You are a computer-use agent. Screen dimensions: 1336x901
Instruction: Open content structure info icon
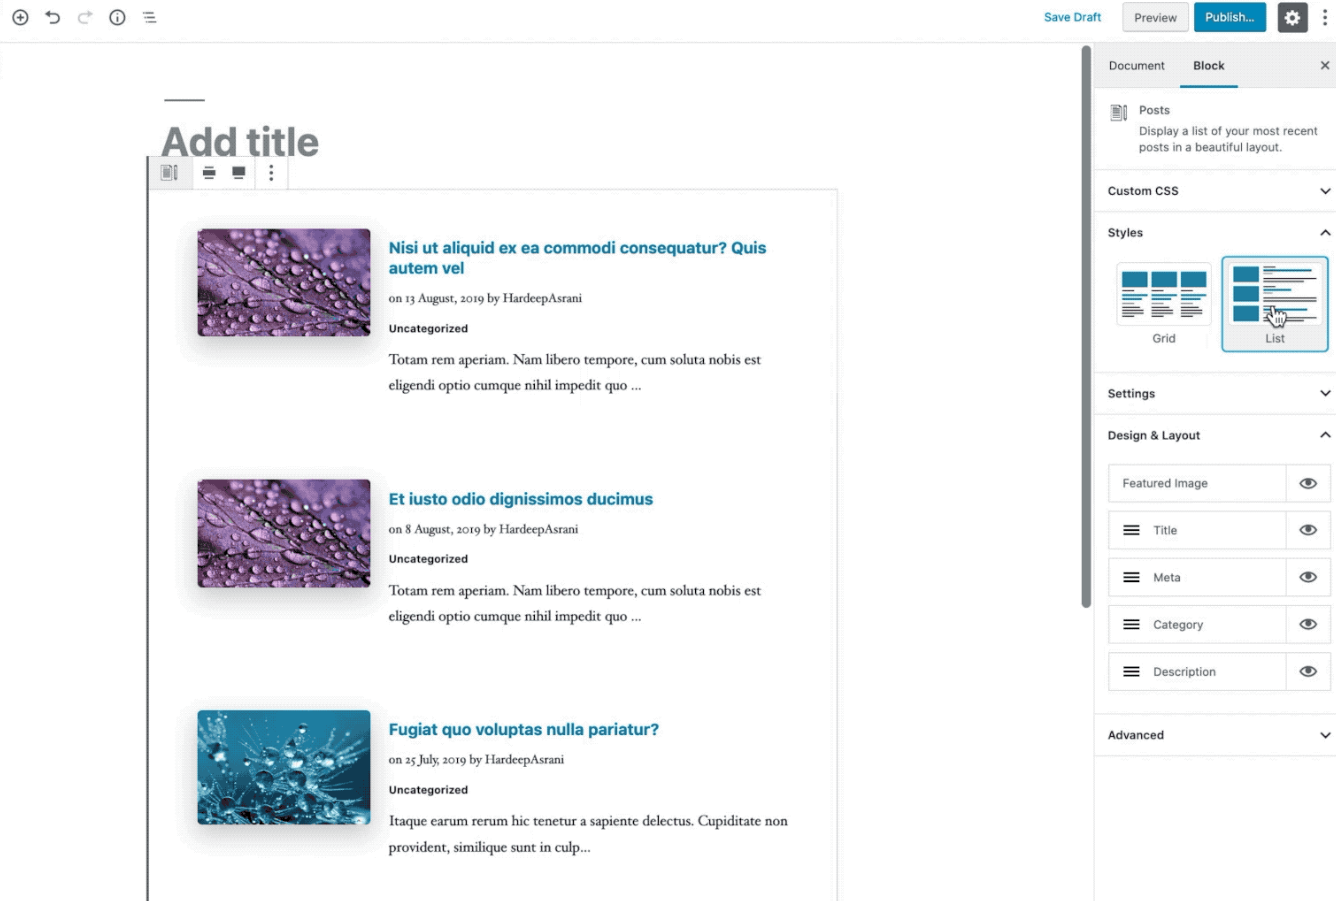pos(117,17)
